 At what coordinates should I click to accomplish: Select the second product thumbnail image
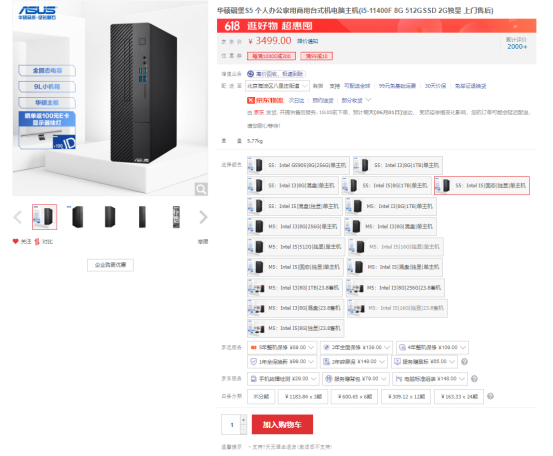tap(77, 217)
